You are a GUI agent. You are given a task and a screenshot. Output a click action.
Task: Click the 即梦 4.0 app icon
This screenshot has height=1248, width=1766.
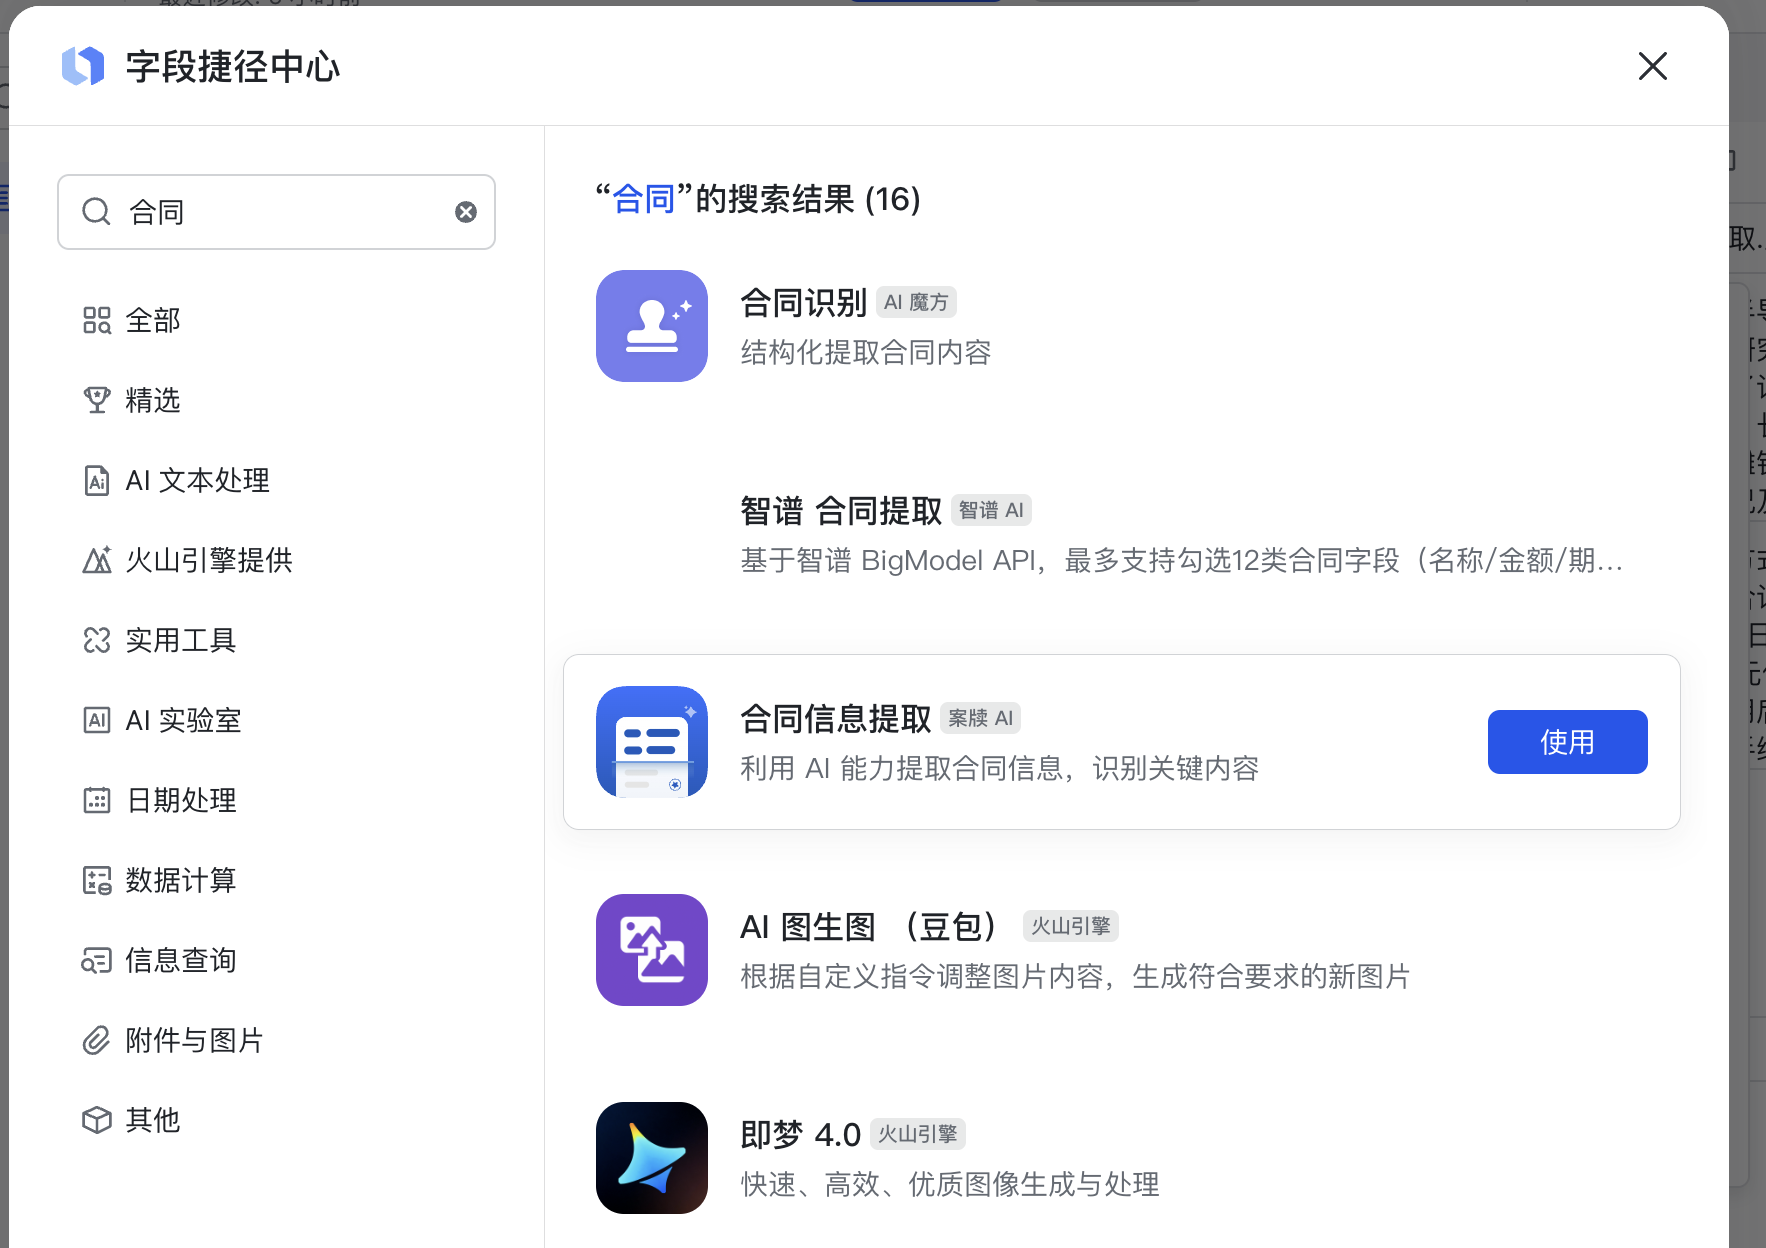pos(651,1158)
